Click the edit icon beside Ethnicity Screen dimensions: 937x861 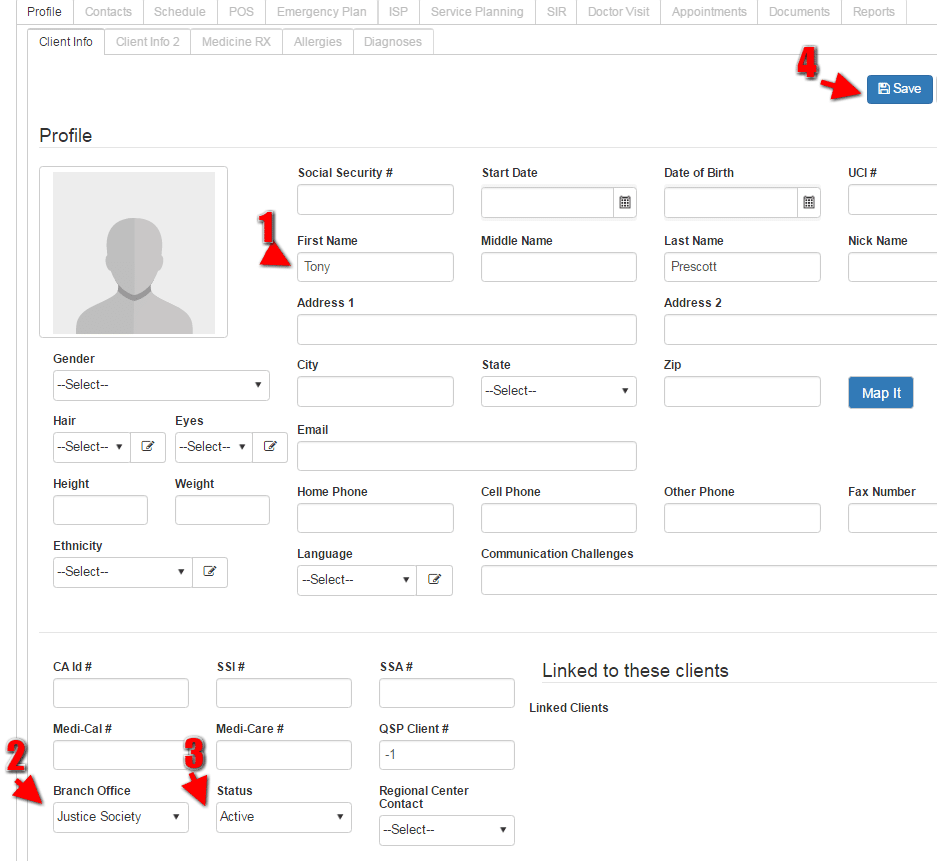pyautogui.click(x=210, y=572)
